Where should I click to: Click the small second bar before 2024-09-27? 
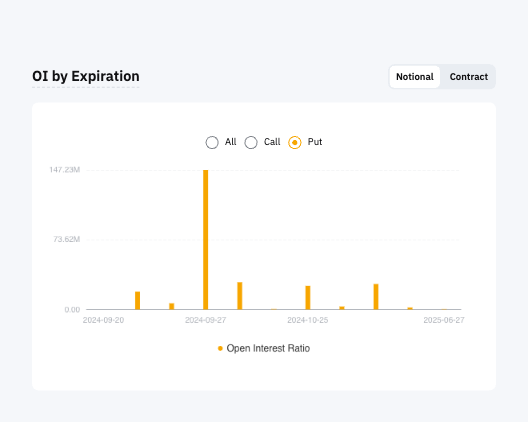[x=171, y=306]
